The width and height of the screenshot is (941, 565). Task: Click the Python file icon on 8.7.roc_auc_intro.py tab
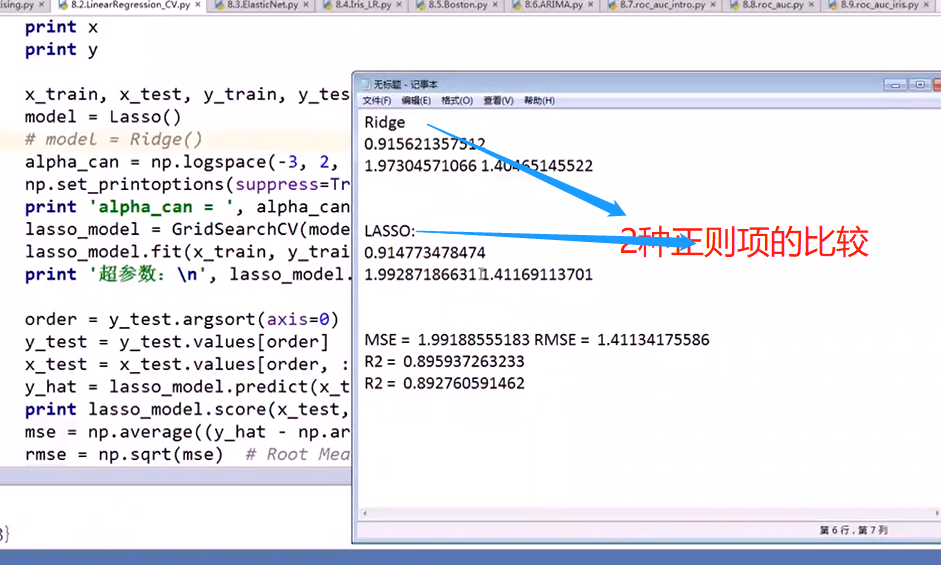pyautogui.click(x=613, y=5)
